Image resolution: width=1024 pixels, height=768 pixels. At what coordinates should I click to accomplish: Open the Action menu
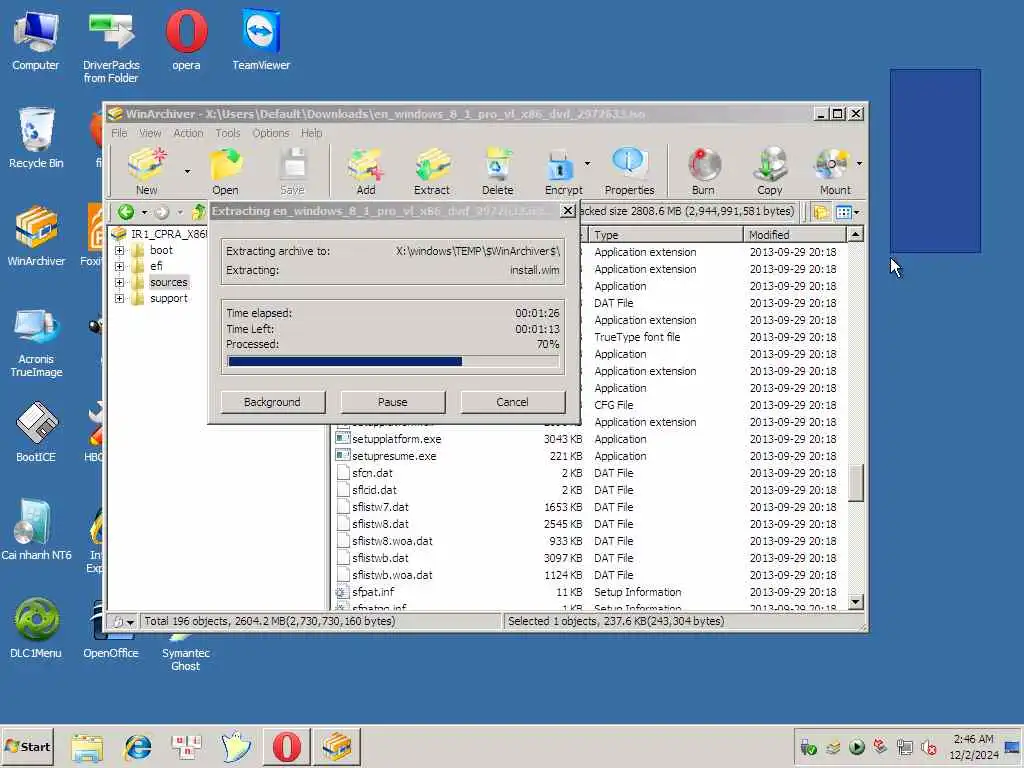[188, 133]
